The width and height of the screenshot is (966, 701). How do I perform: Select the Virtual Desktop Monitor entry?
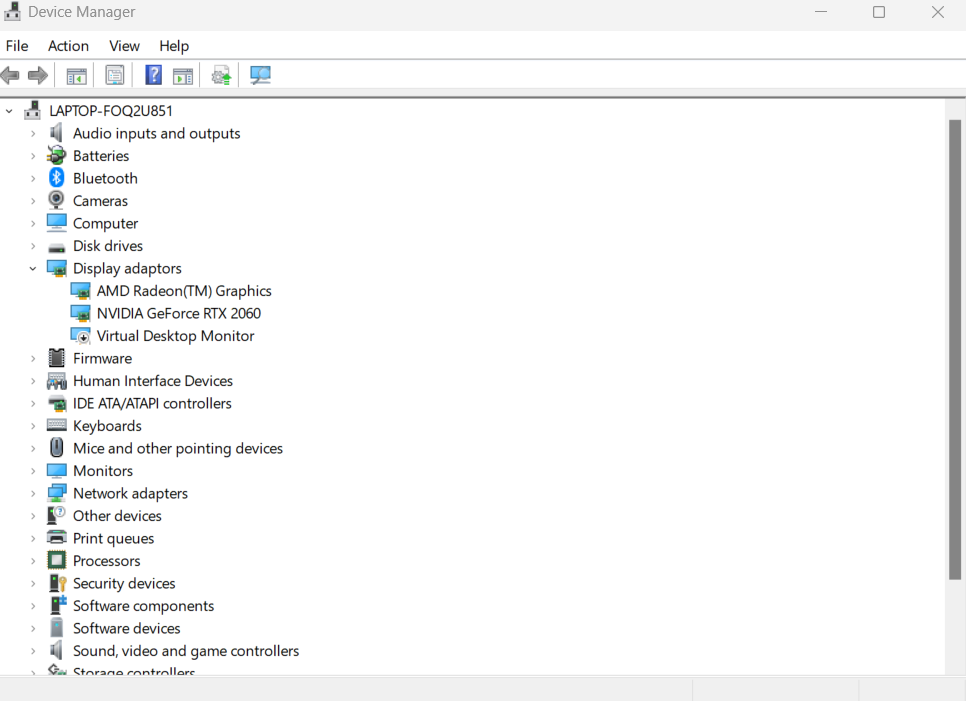(x=175, y=336)
